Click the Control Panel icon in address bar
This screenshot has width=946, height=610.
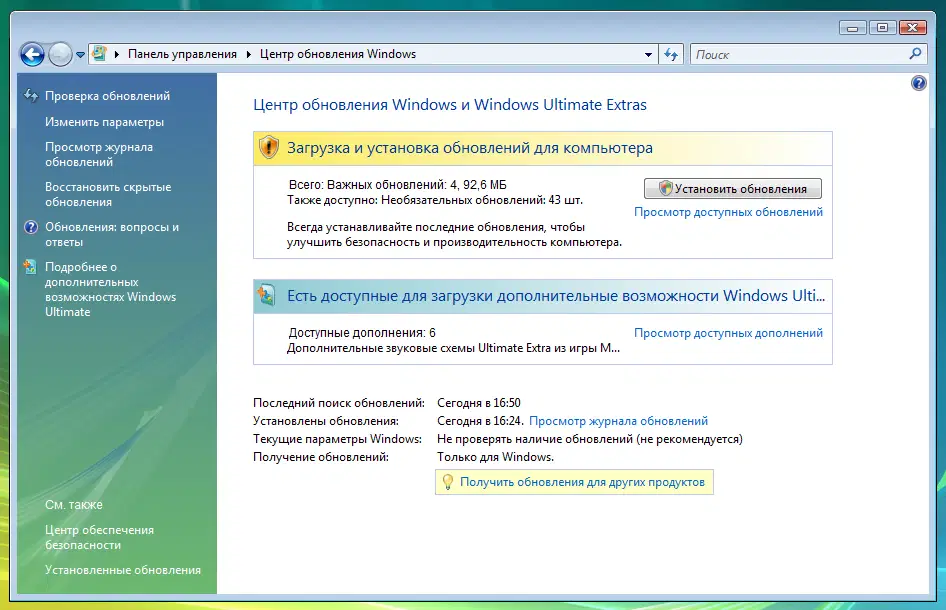(100, 54)
